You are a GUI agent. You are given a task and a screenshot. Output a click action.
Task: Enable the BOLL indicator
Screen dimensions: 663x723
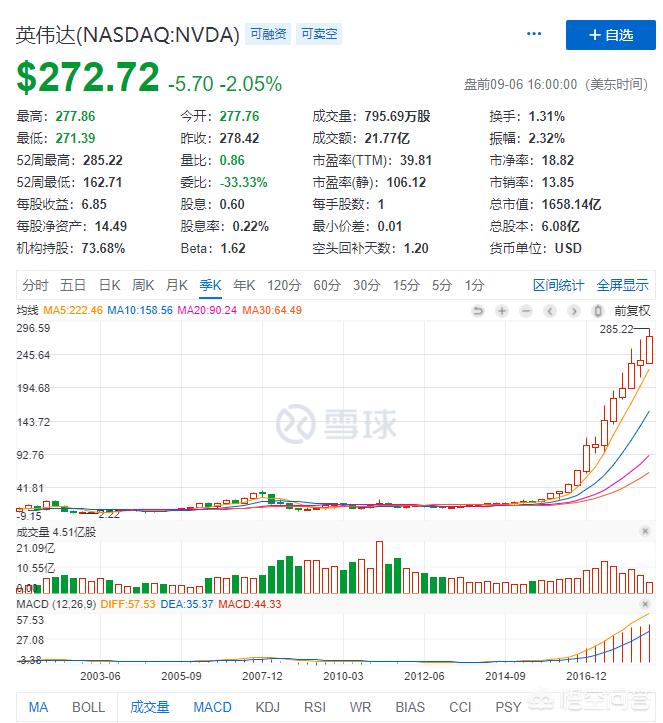pyautogui.click(x=88, y=707)
